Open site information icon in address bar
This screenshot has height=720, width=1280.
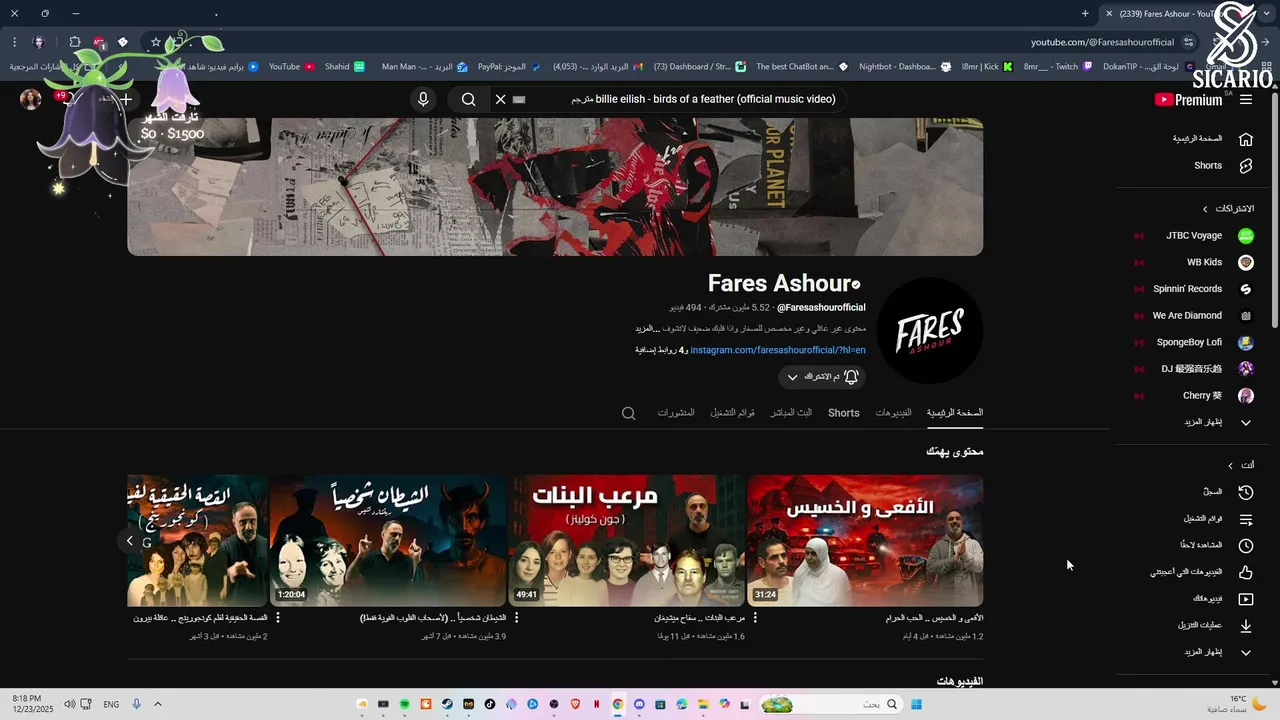tap(1188, 42)
